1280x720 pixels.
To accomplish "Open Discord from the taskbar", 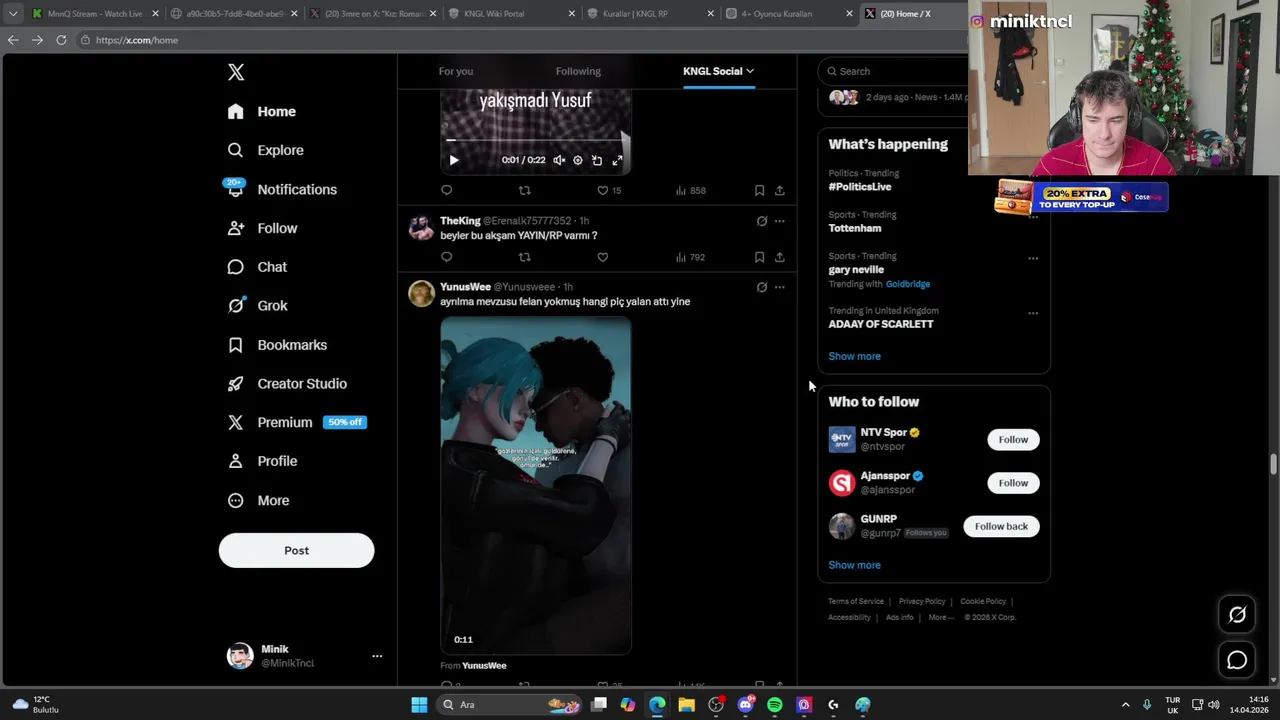I will 745,705.
